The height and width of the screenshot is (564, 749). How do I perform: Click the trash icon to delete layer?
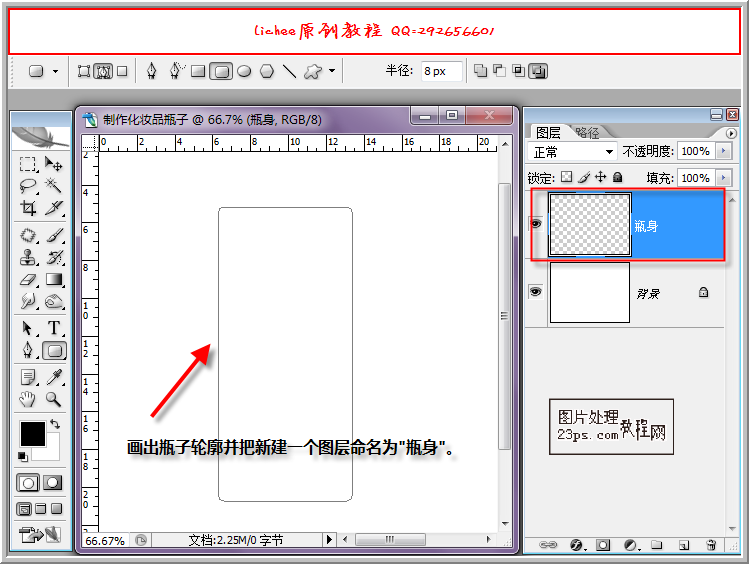click(711, 545)
